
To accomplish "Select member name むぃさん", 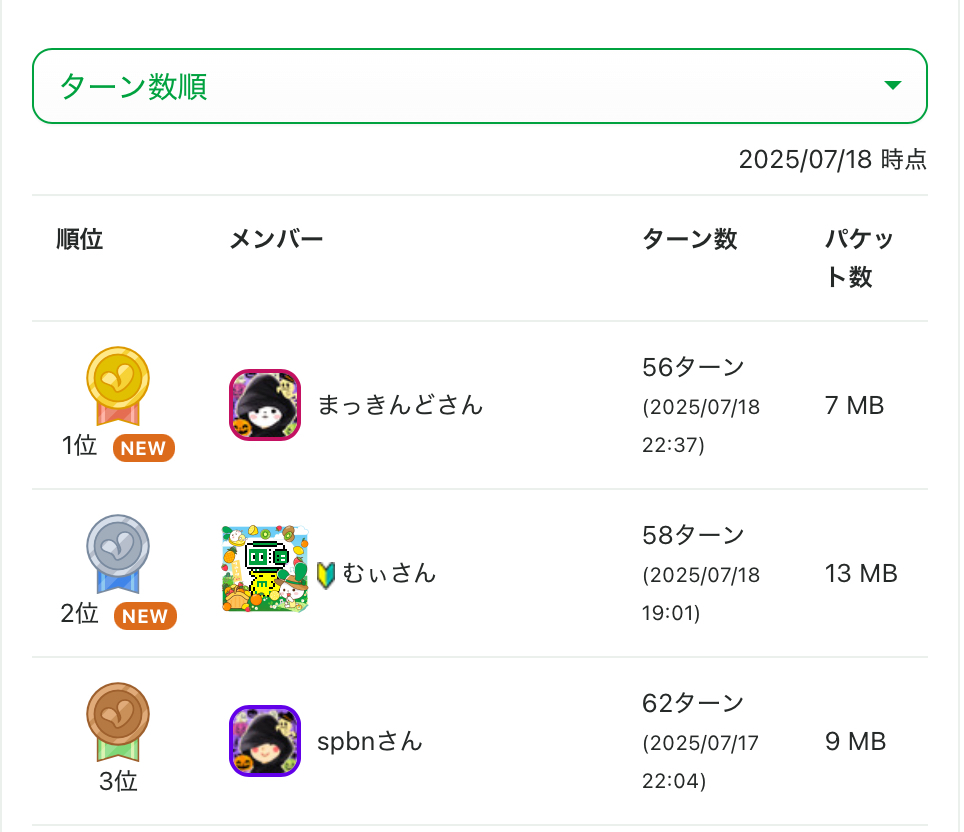I will [389, 573].
